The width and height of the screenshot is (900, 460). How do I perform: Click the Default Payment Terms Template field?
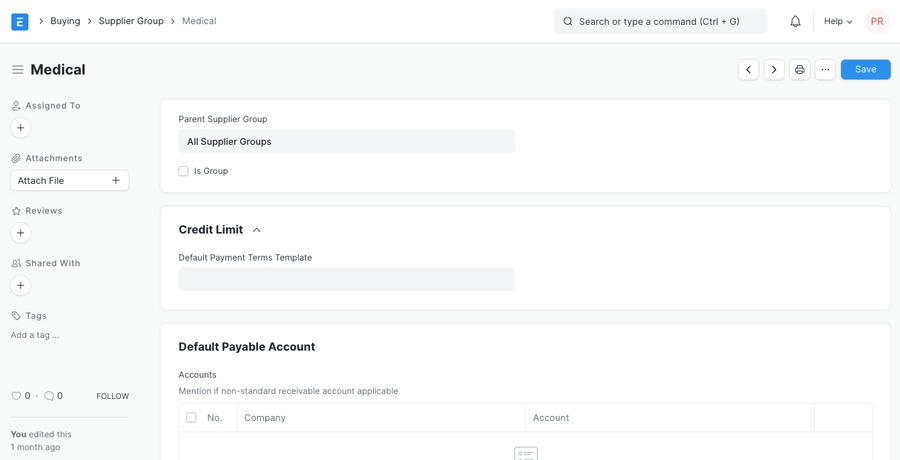coord(346,279)
